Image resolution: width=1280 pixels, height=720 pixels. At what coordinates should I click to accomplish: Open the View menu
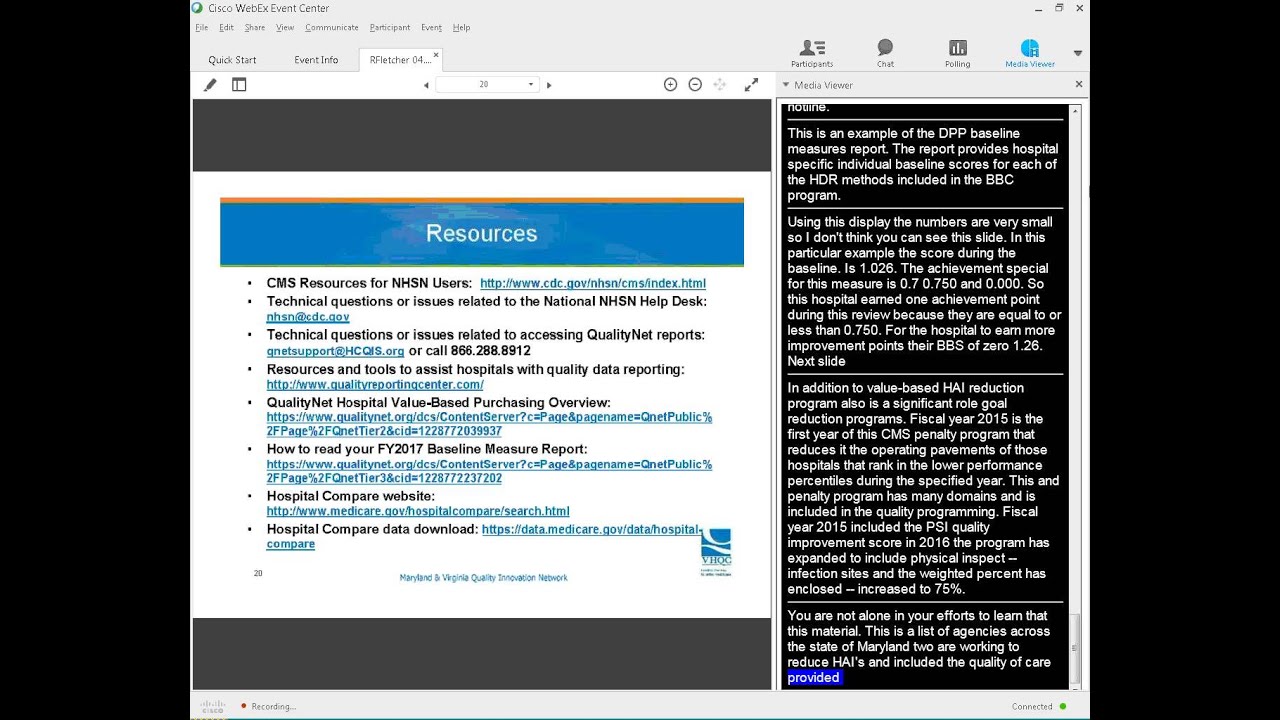(285, 27)
